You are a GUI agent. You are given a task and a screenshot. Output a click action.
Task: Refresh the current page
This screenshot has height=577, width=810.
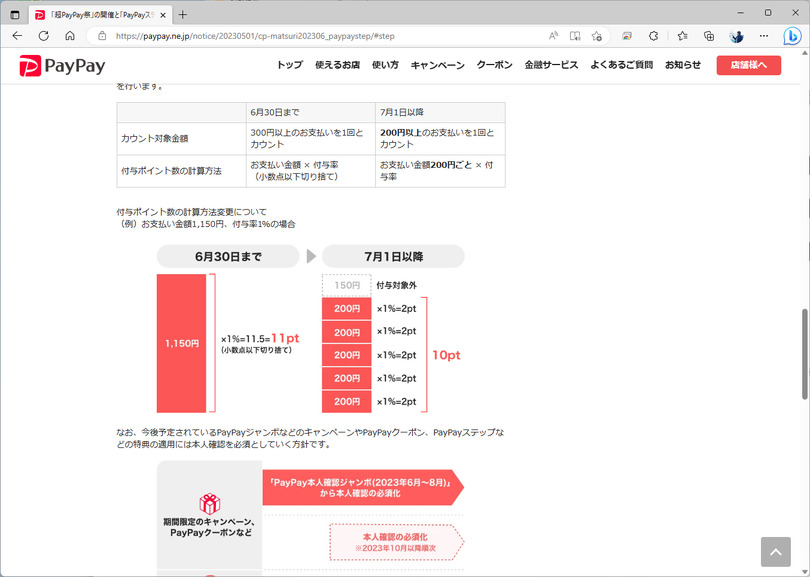click(44, 36)
